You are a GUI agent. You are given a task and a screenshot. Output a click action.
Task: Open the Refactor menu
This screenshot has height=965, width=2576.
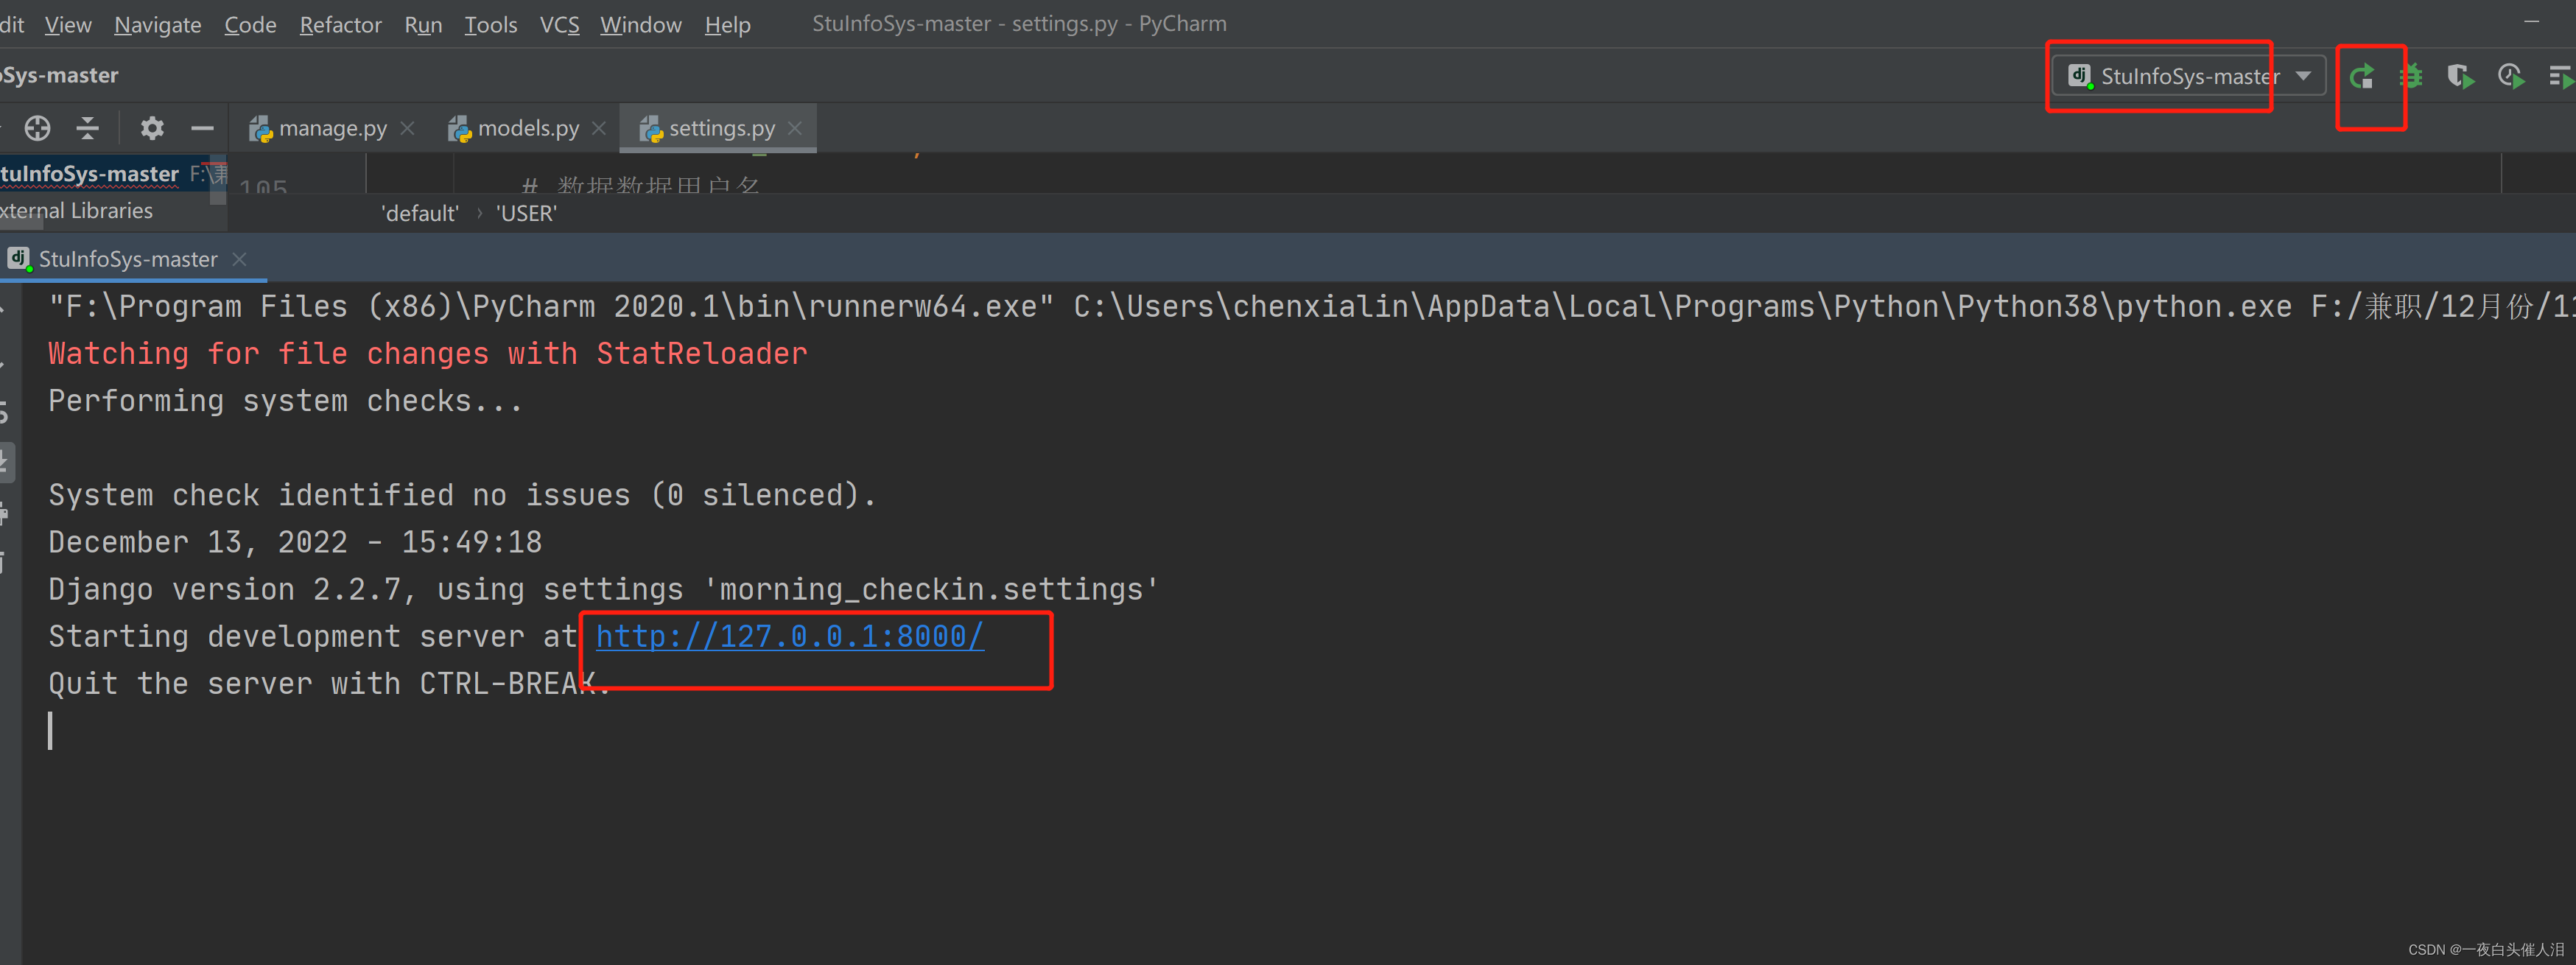(x=340, y=24)
